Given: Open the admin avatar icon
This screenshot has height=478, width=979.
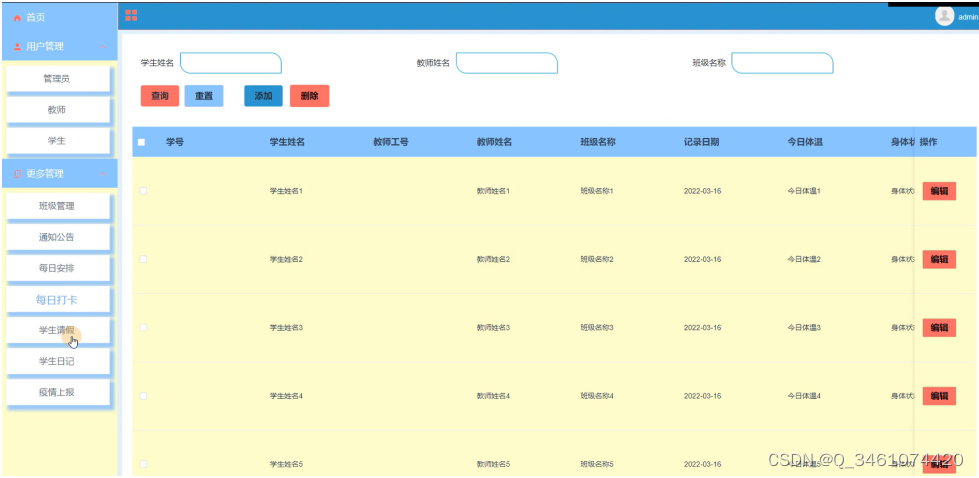Looking at the screenshot, I should (944, 16).
